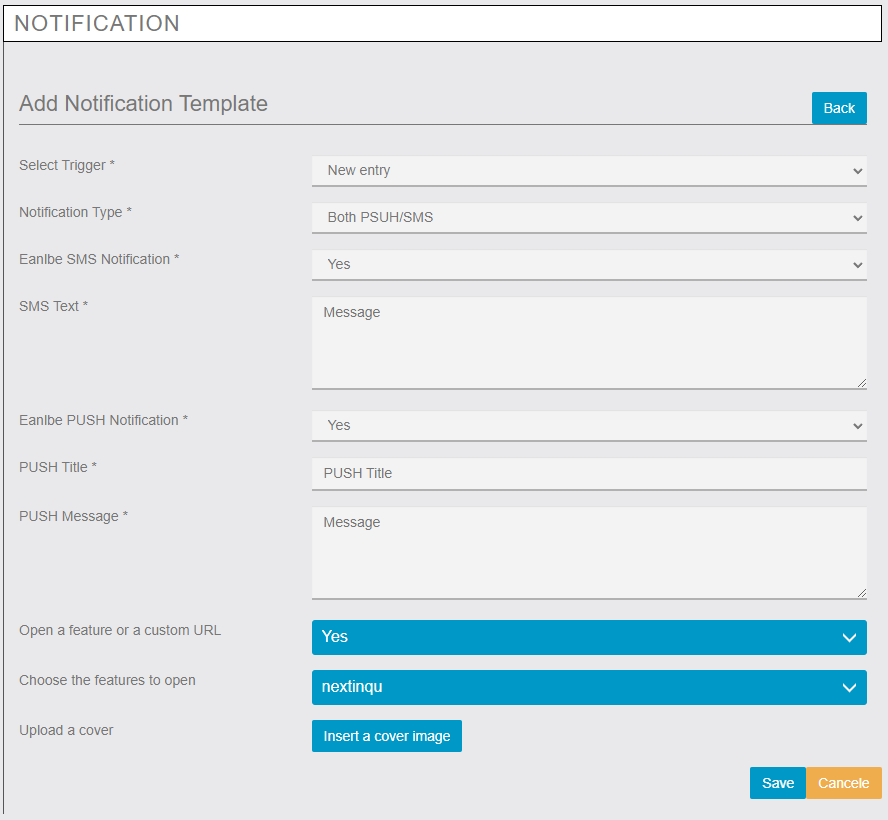This screenshot has height=820, width=888.
Task: Open the custom URL Yes dropdown
Action: coord(589,637)
